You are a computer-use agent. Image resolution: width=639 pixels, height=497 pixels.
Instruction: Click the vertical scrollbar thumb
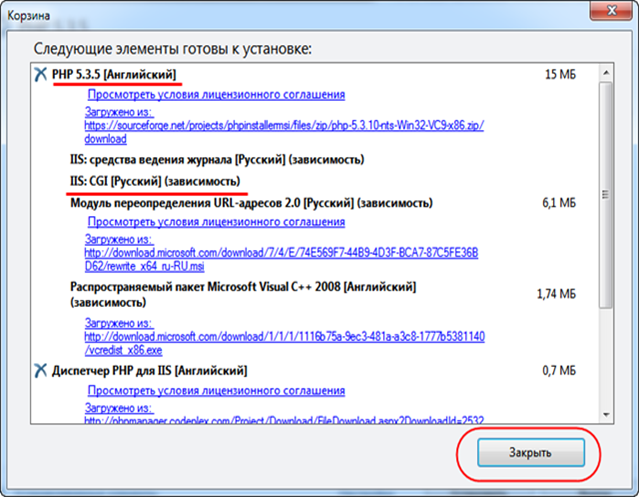(x=606, y=195)
